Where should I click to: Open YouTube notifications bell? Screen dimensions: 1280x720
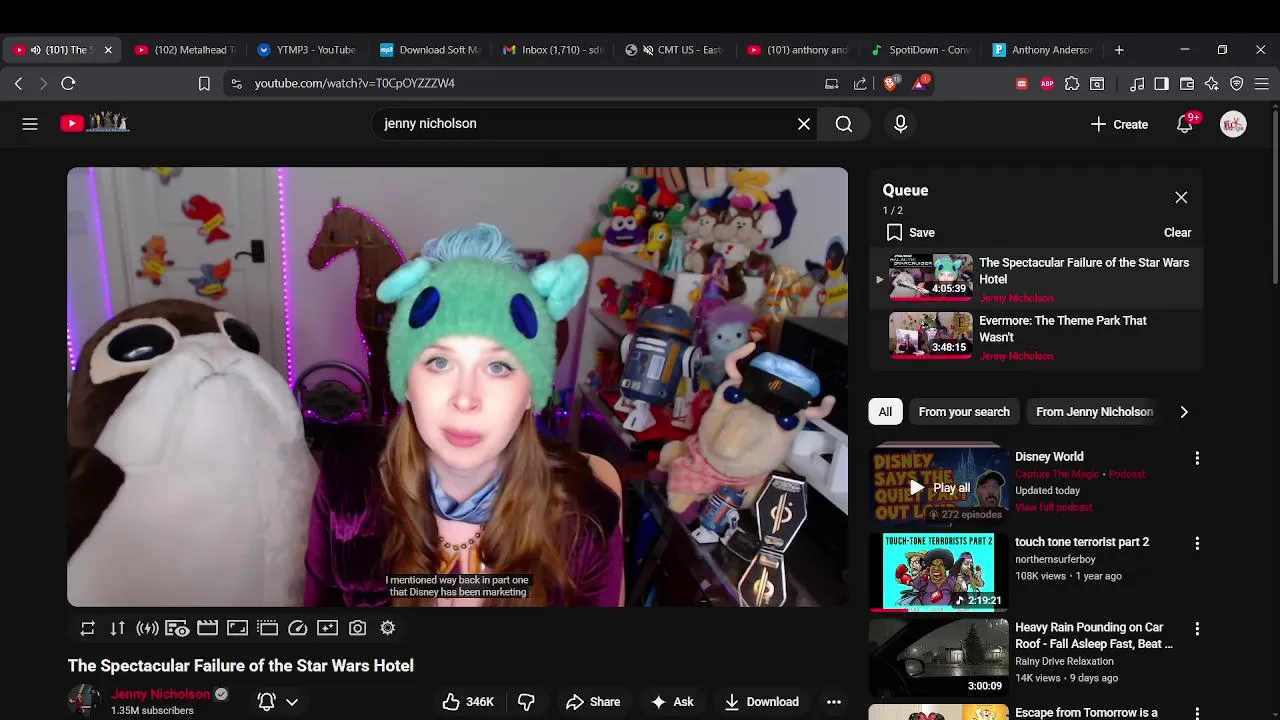tap(1185, 124)
